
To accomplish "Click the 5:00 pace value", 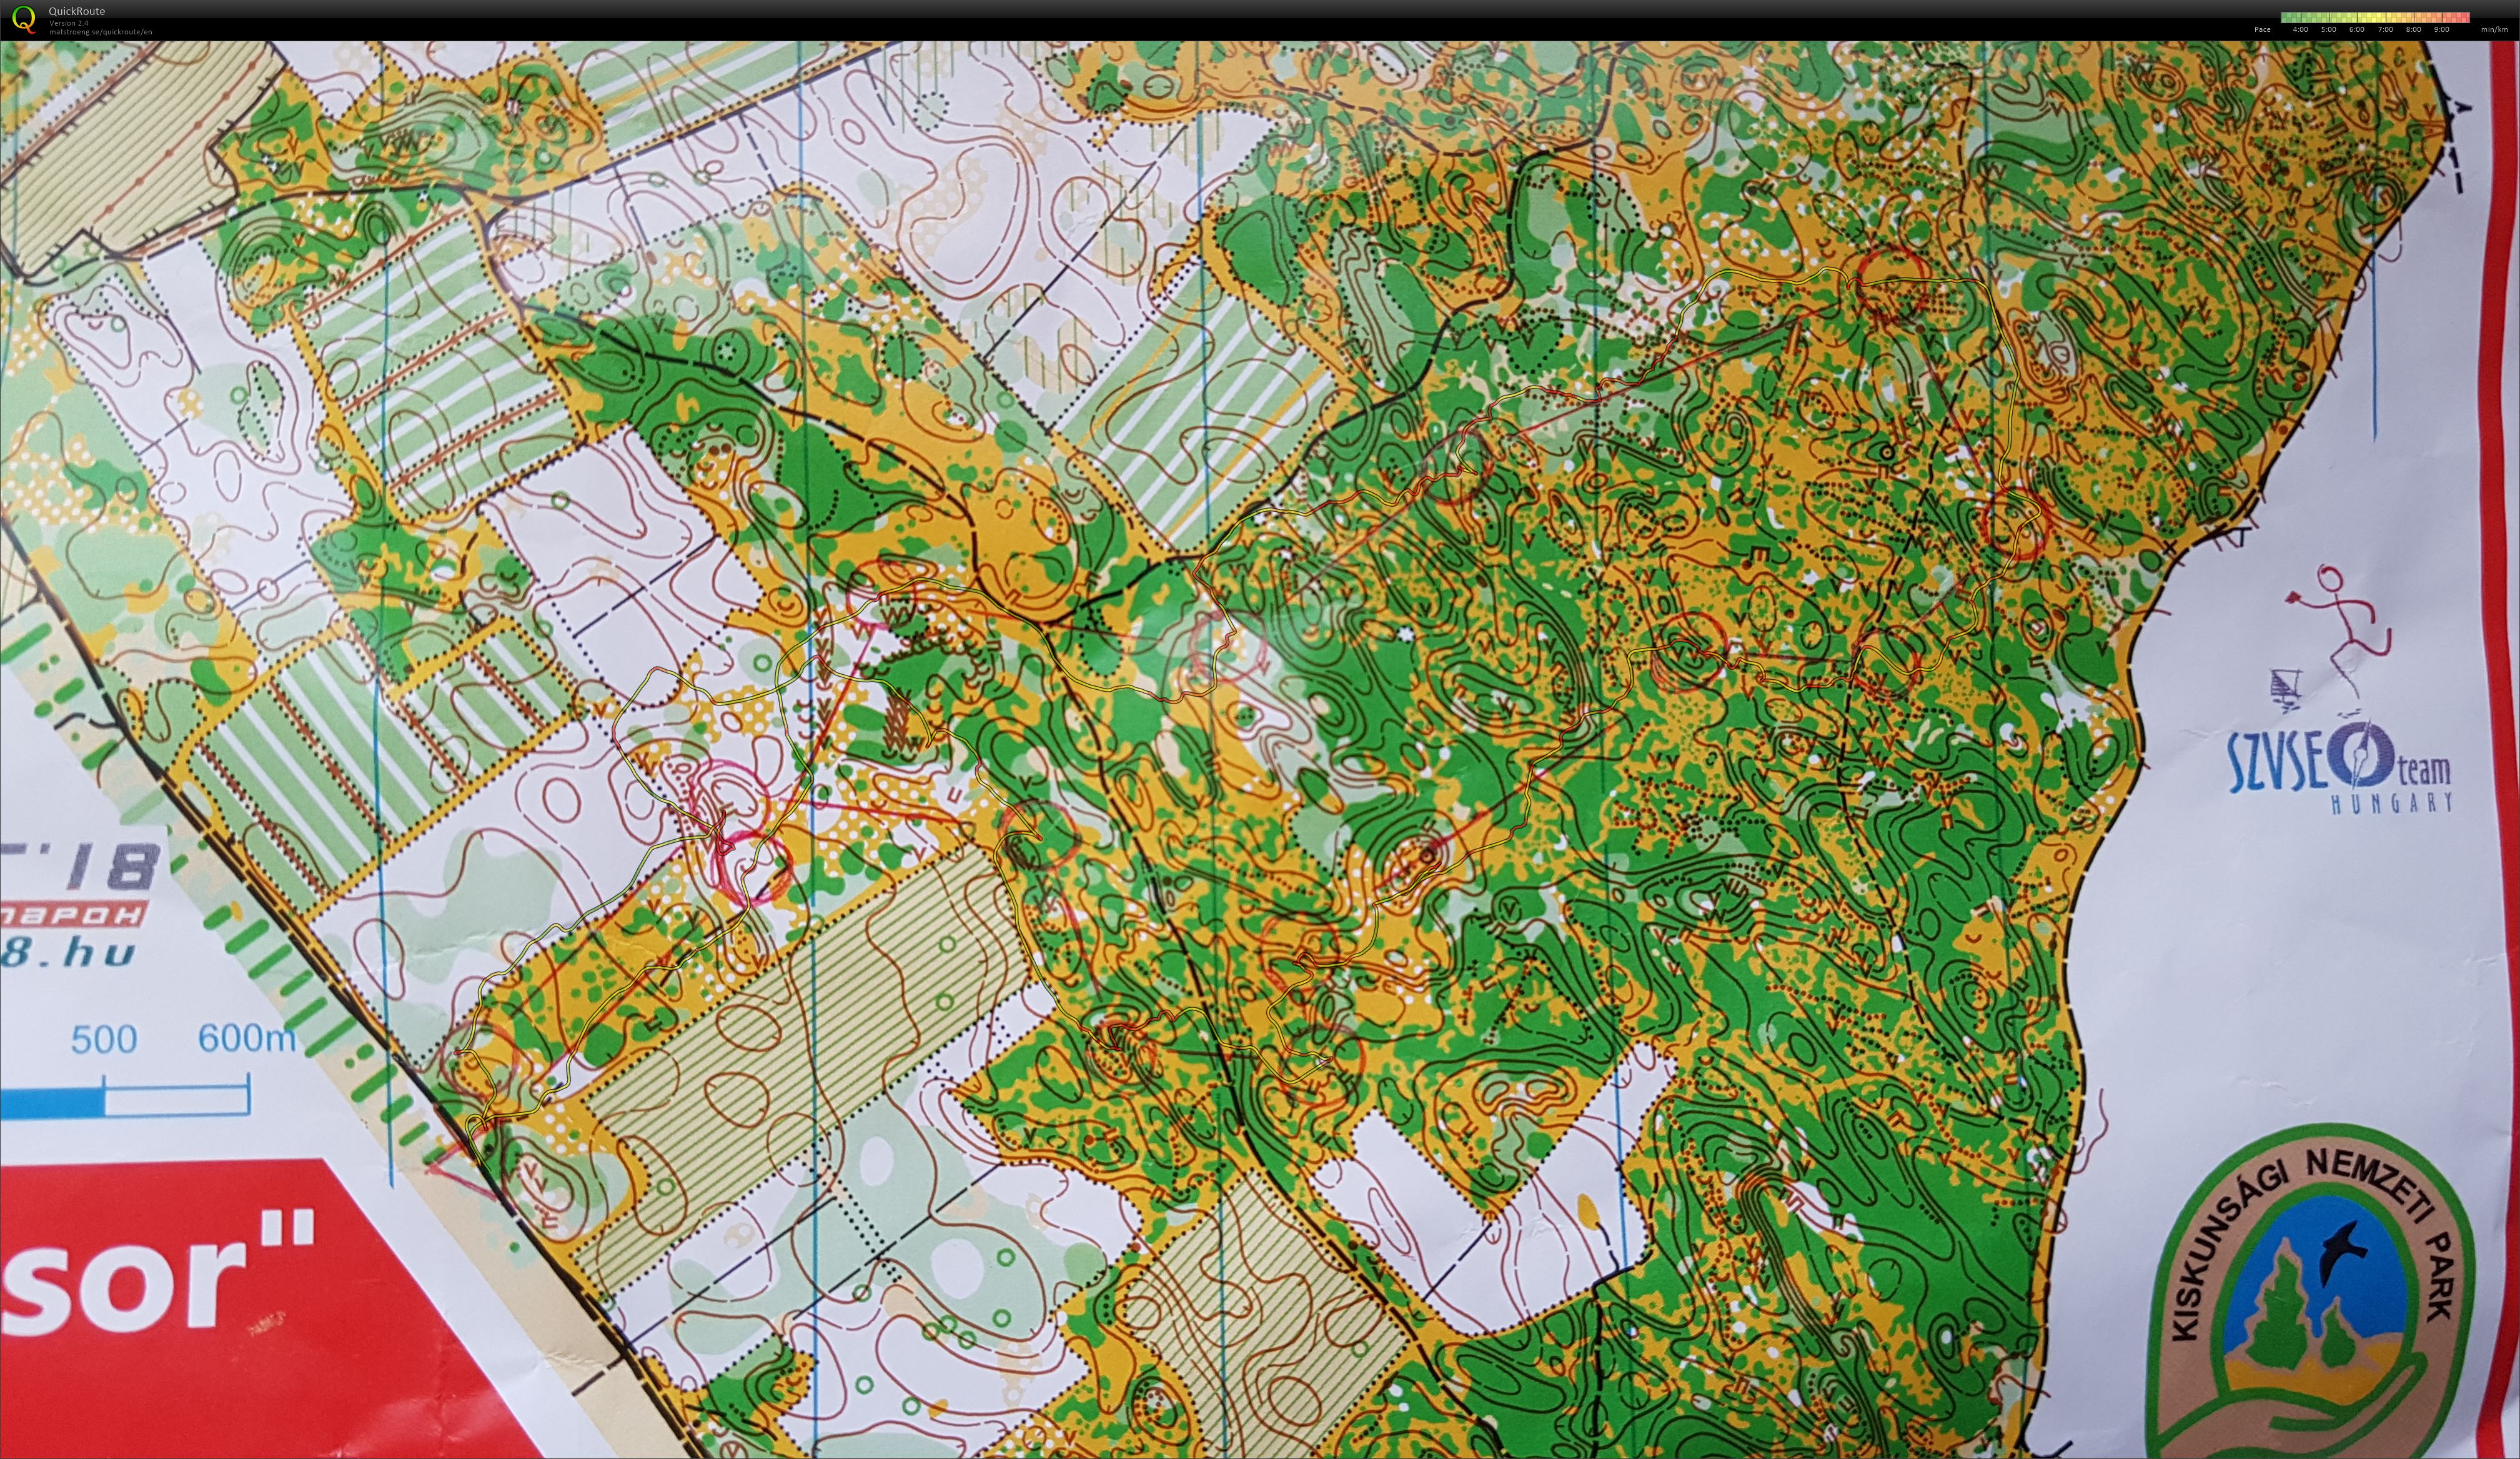I will pyautogui.click(x=2329, y=30).
